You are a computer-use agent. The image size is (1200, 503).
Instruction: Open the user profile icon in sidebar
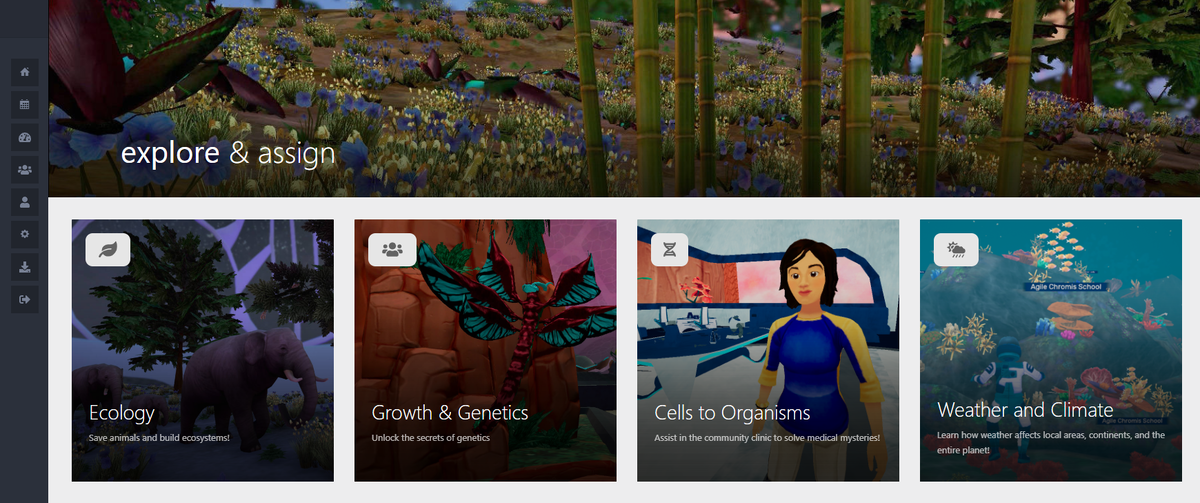tap(25, 202)
